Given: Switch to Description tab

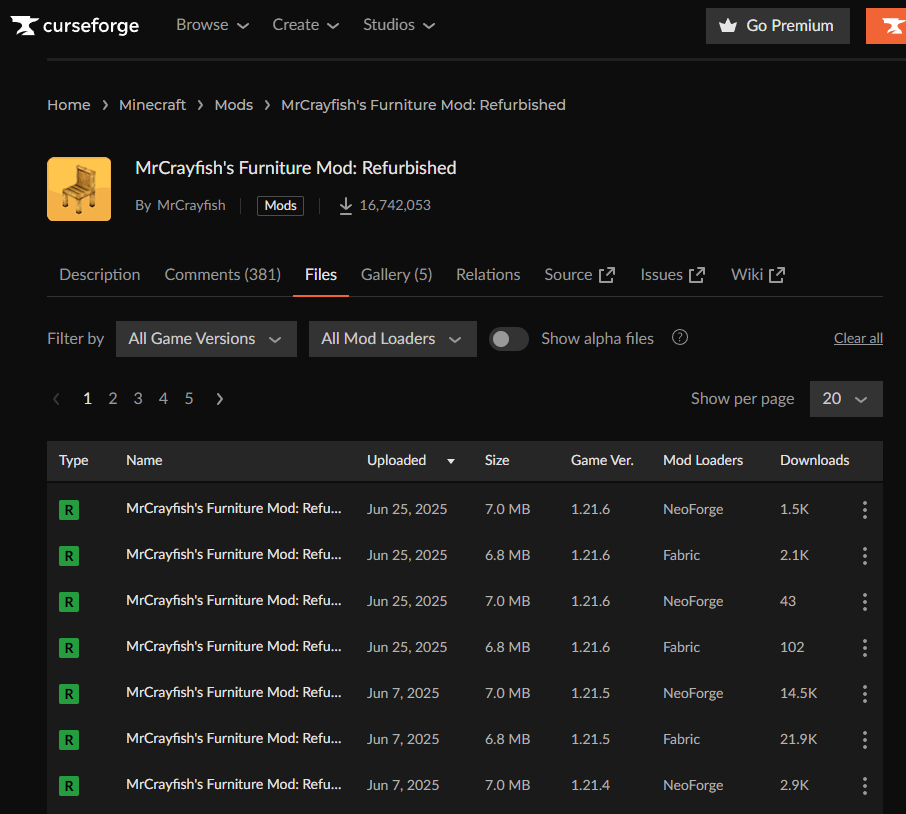Looking at the screenshot, I should [x=100, y=275].
